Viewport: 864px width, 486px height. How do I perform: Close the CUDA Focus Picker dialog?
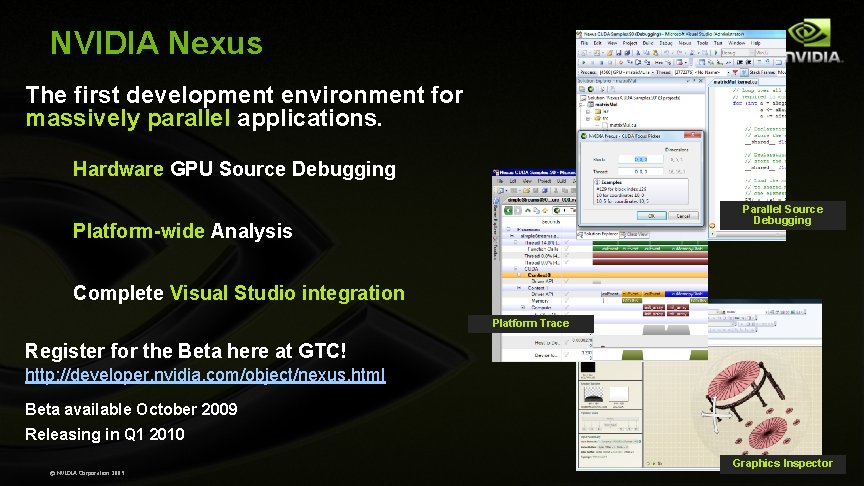click(693, 134)
